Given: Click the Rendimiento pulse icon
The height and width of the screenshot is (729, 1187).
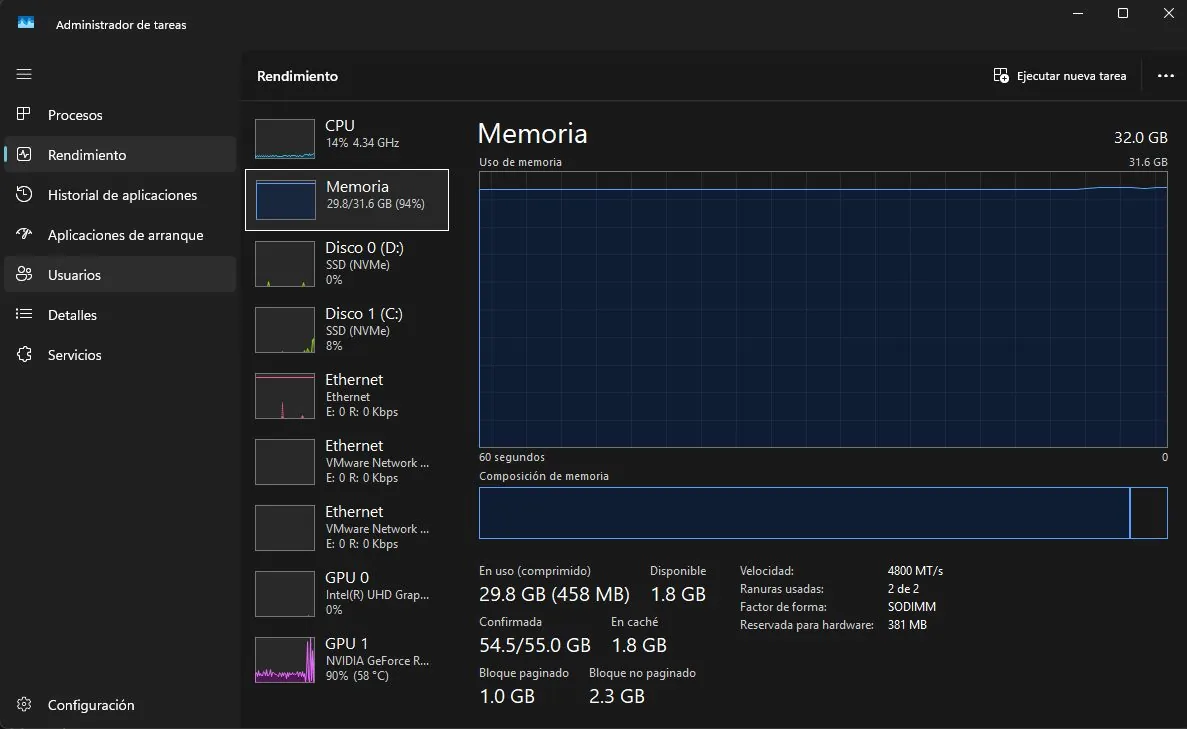Looking at the screenshot, I should click(x=24, y=154).
